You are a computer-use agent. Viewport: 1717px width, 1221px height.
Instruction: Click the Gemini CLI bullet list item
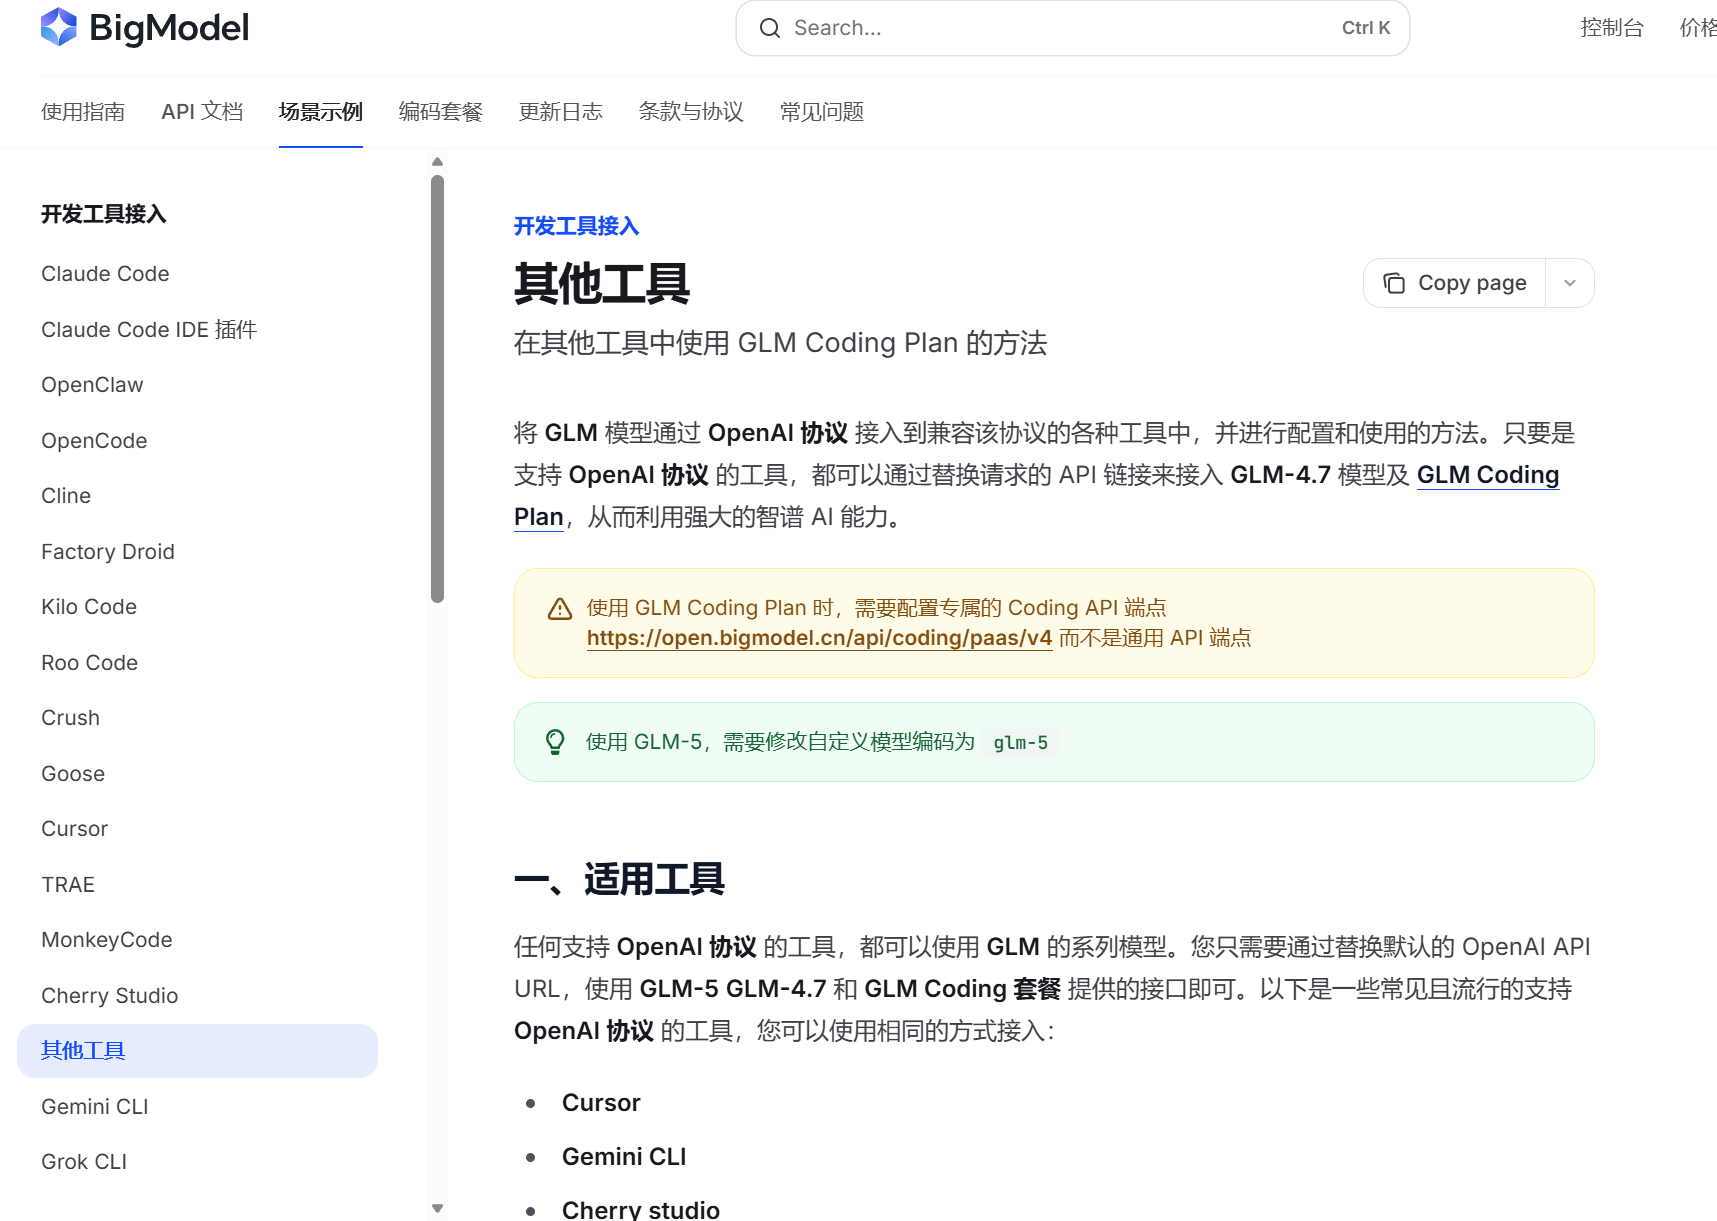(x=624, y=1157)
